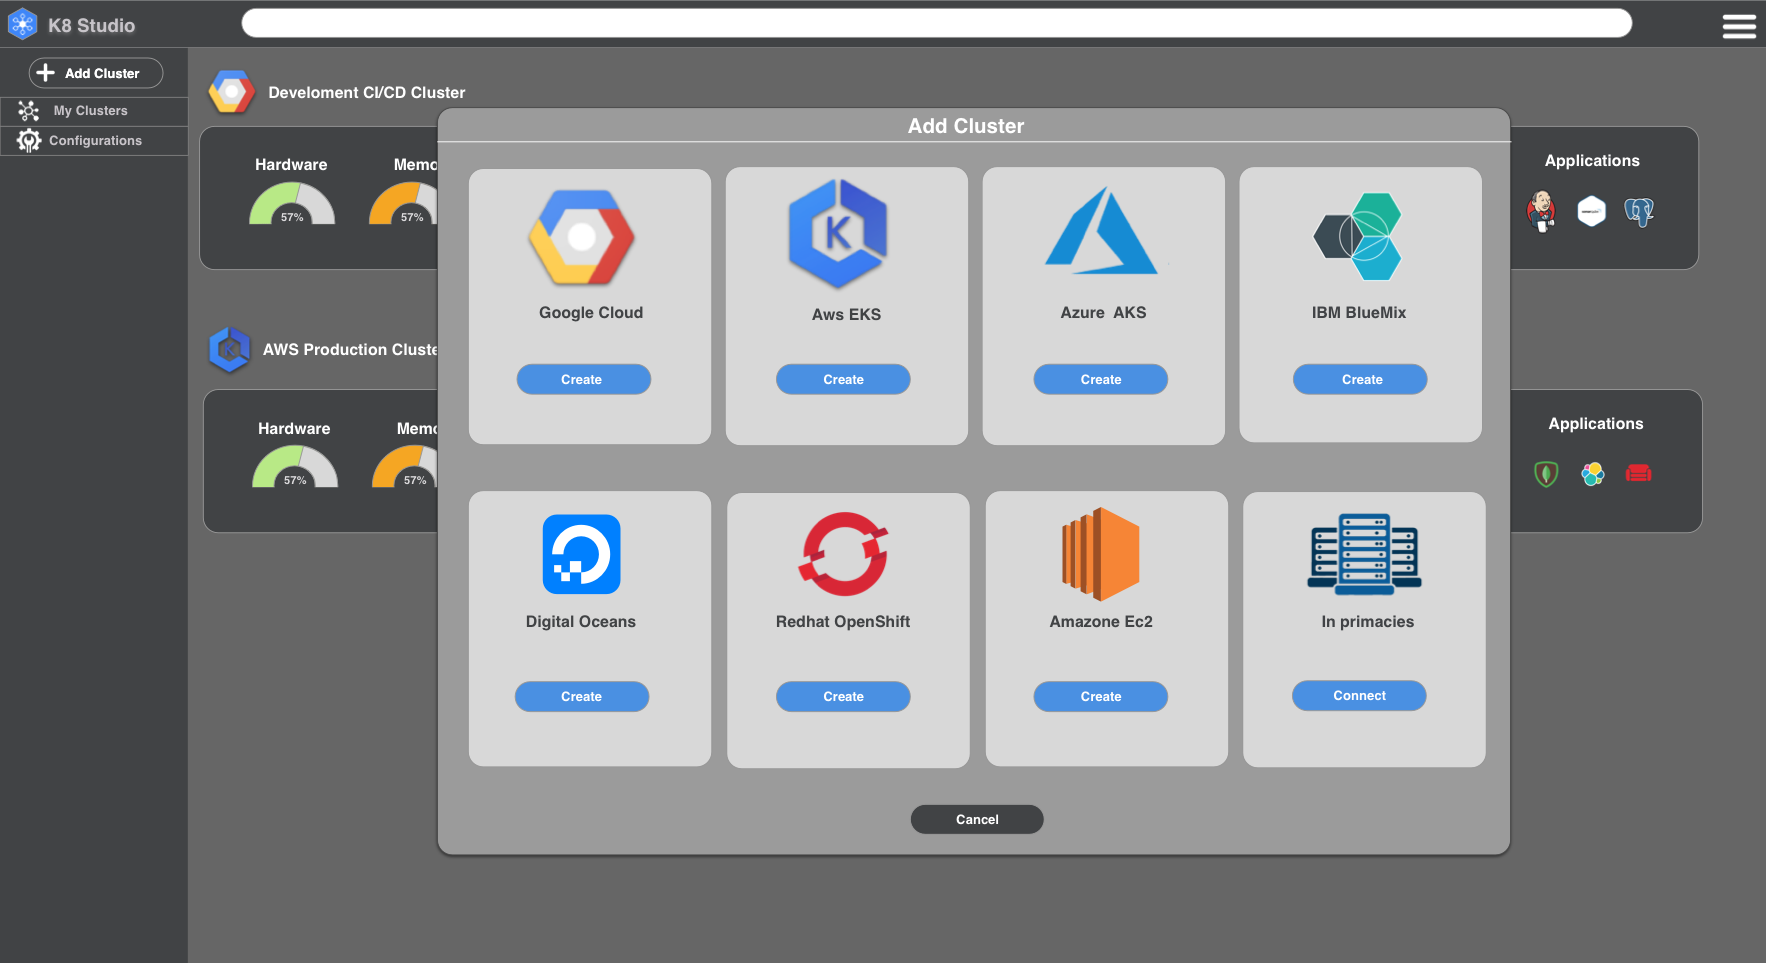Click the green Hardware 57% gauge

pos(292,205)
